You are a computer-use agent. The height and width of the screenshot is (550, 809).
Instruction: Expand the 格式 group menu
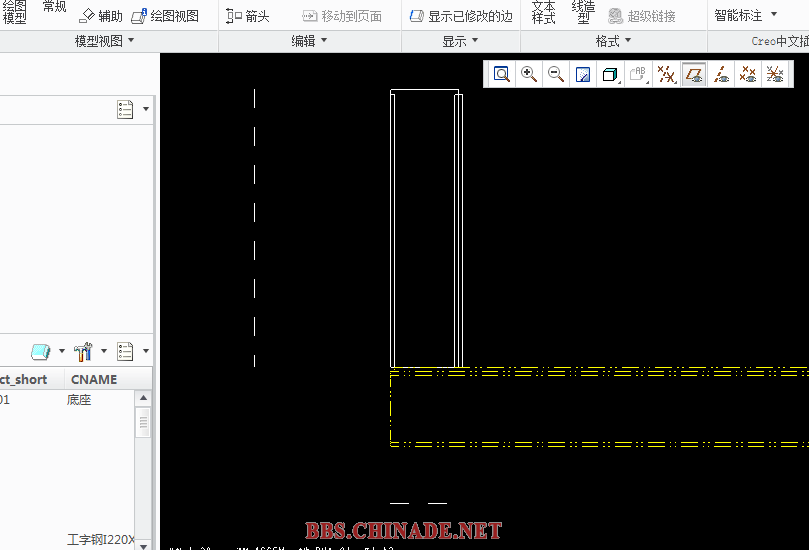click(x=613, y=41)
